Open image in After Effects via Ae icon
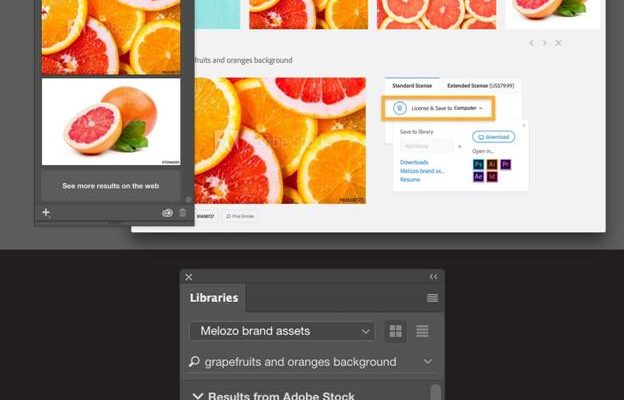624x400 pixels. click(478, 176)
